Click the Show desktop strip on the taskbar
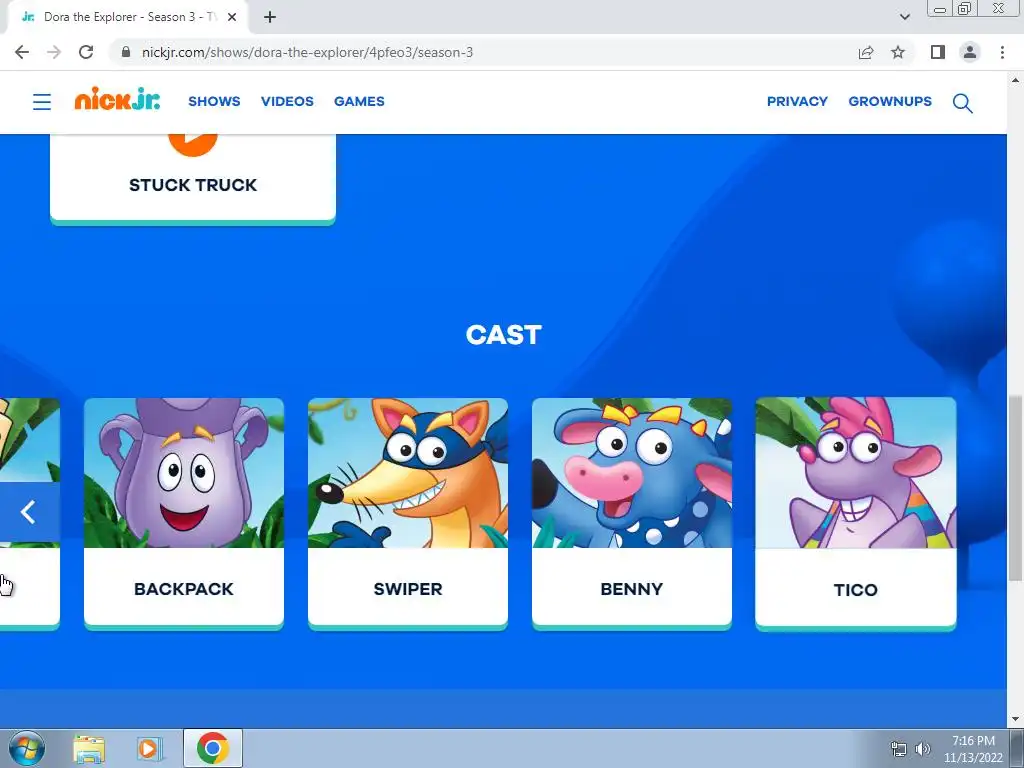This screenshot has width=1024, height=768. pos(1017,748)
